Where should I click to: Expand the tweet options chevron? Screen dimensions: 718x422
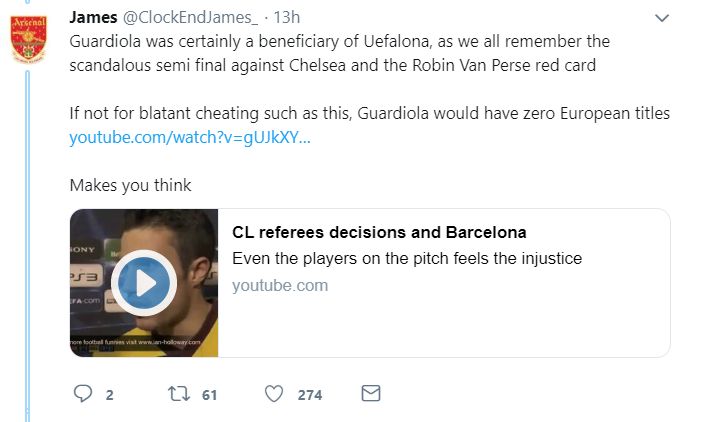(x=662, y=18)
